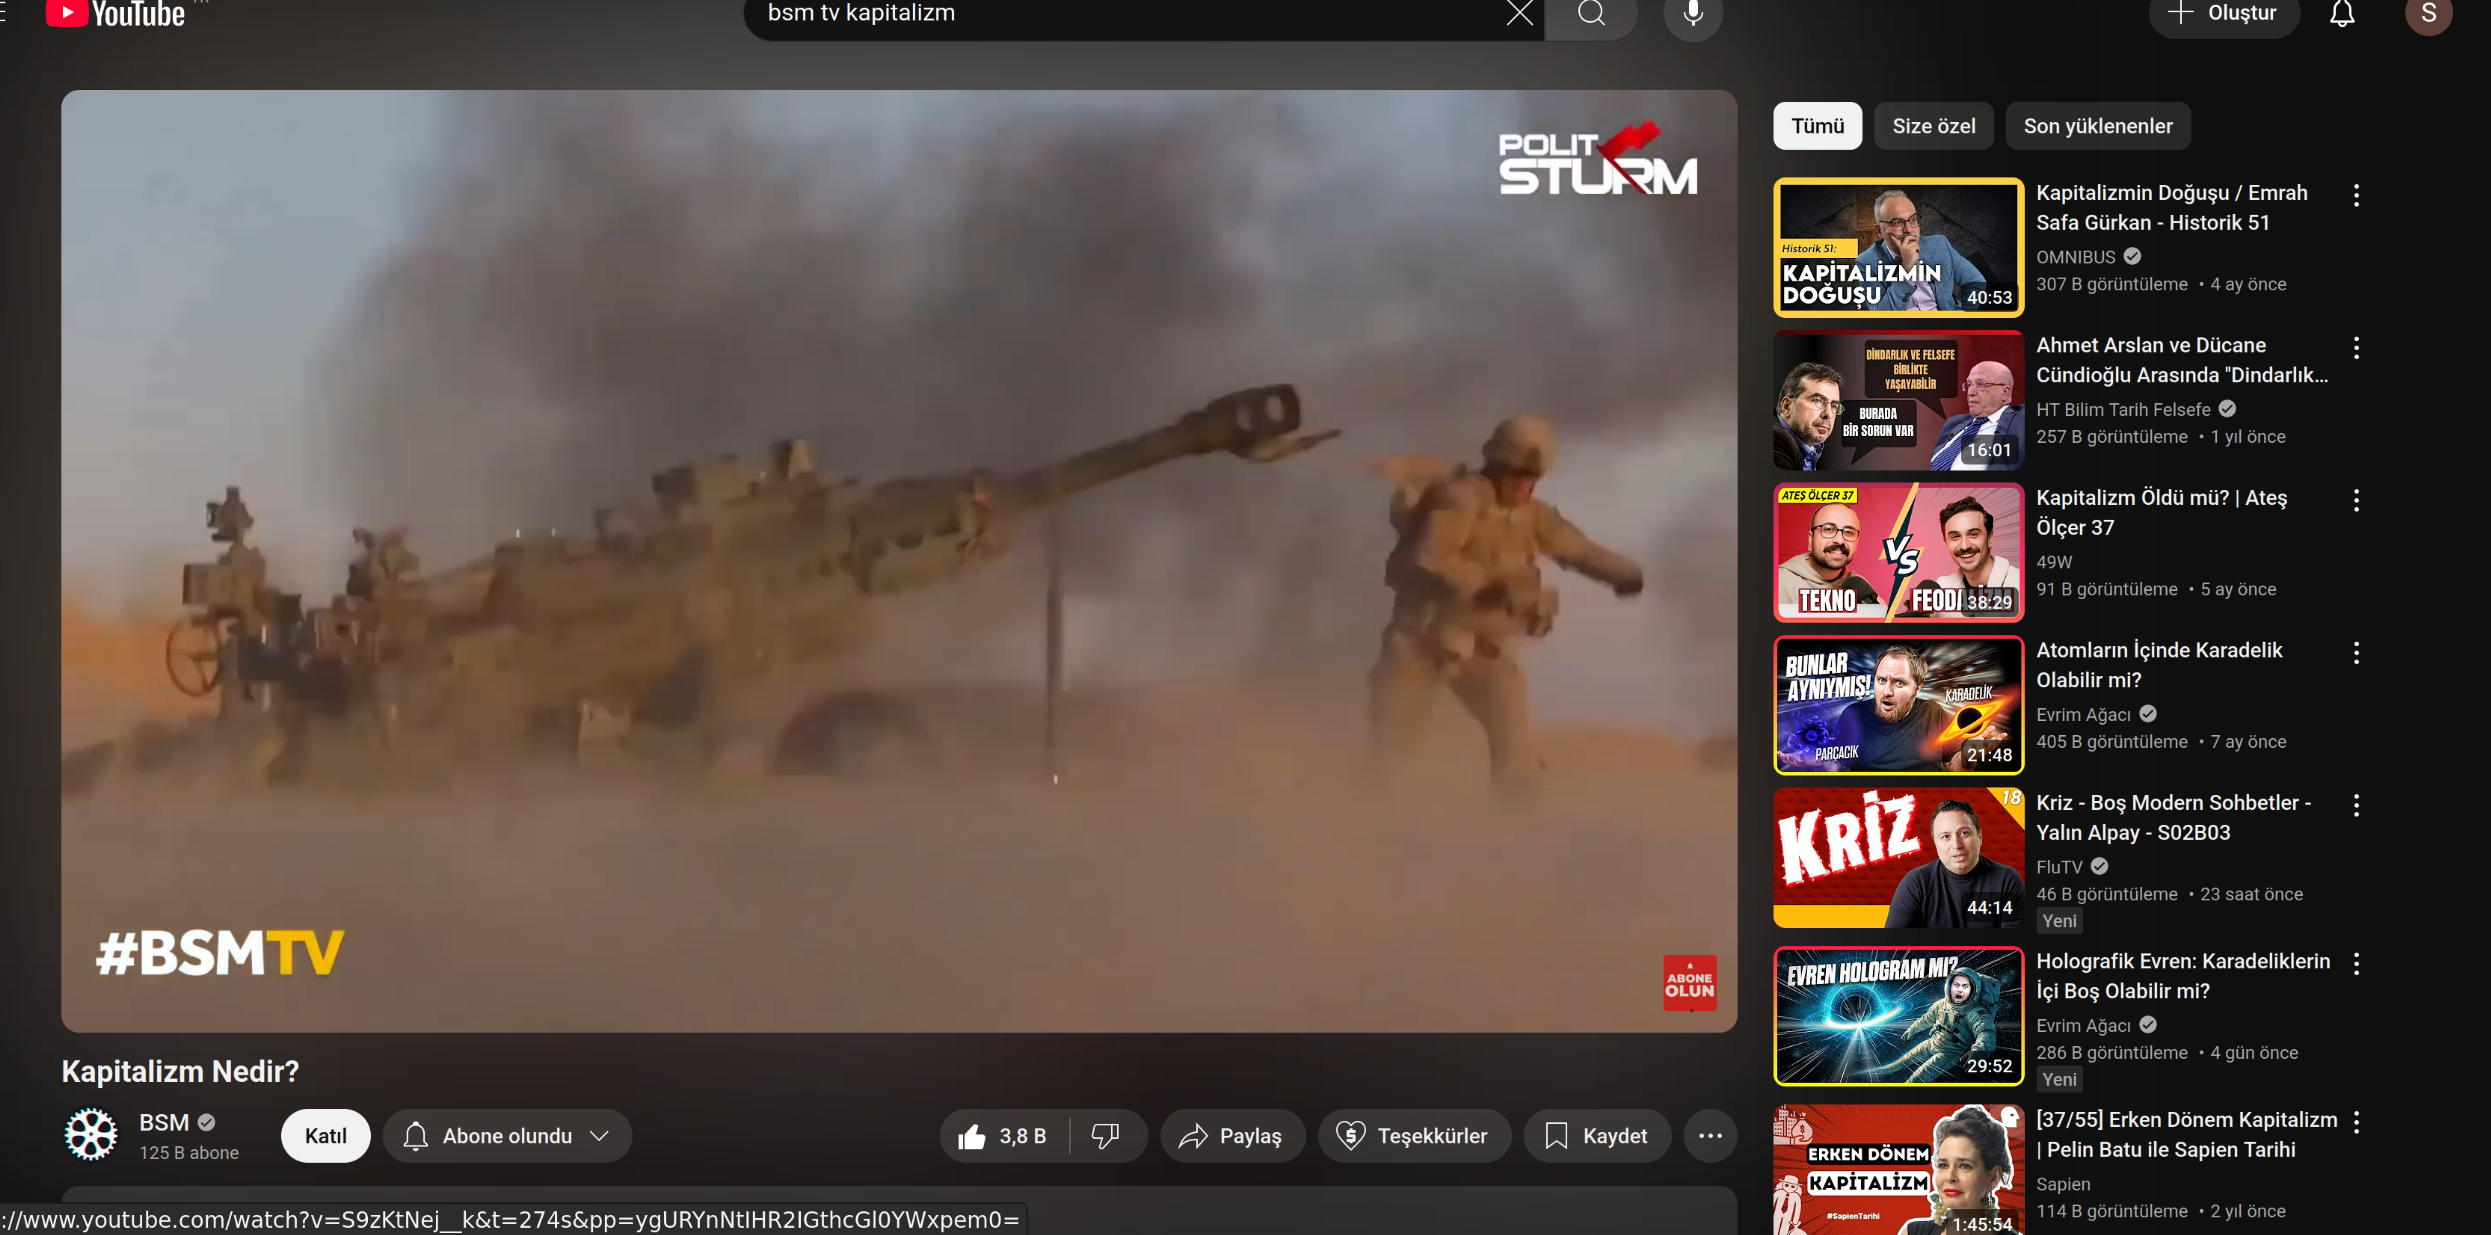Screen dimensions: 2491x1235
Task: Open FluTV channel name
Action: click(2059, 867)
